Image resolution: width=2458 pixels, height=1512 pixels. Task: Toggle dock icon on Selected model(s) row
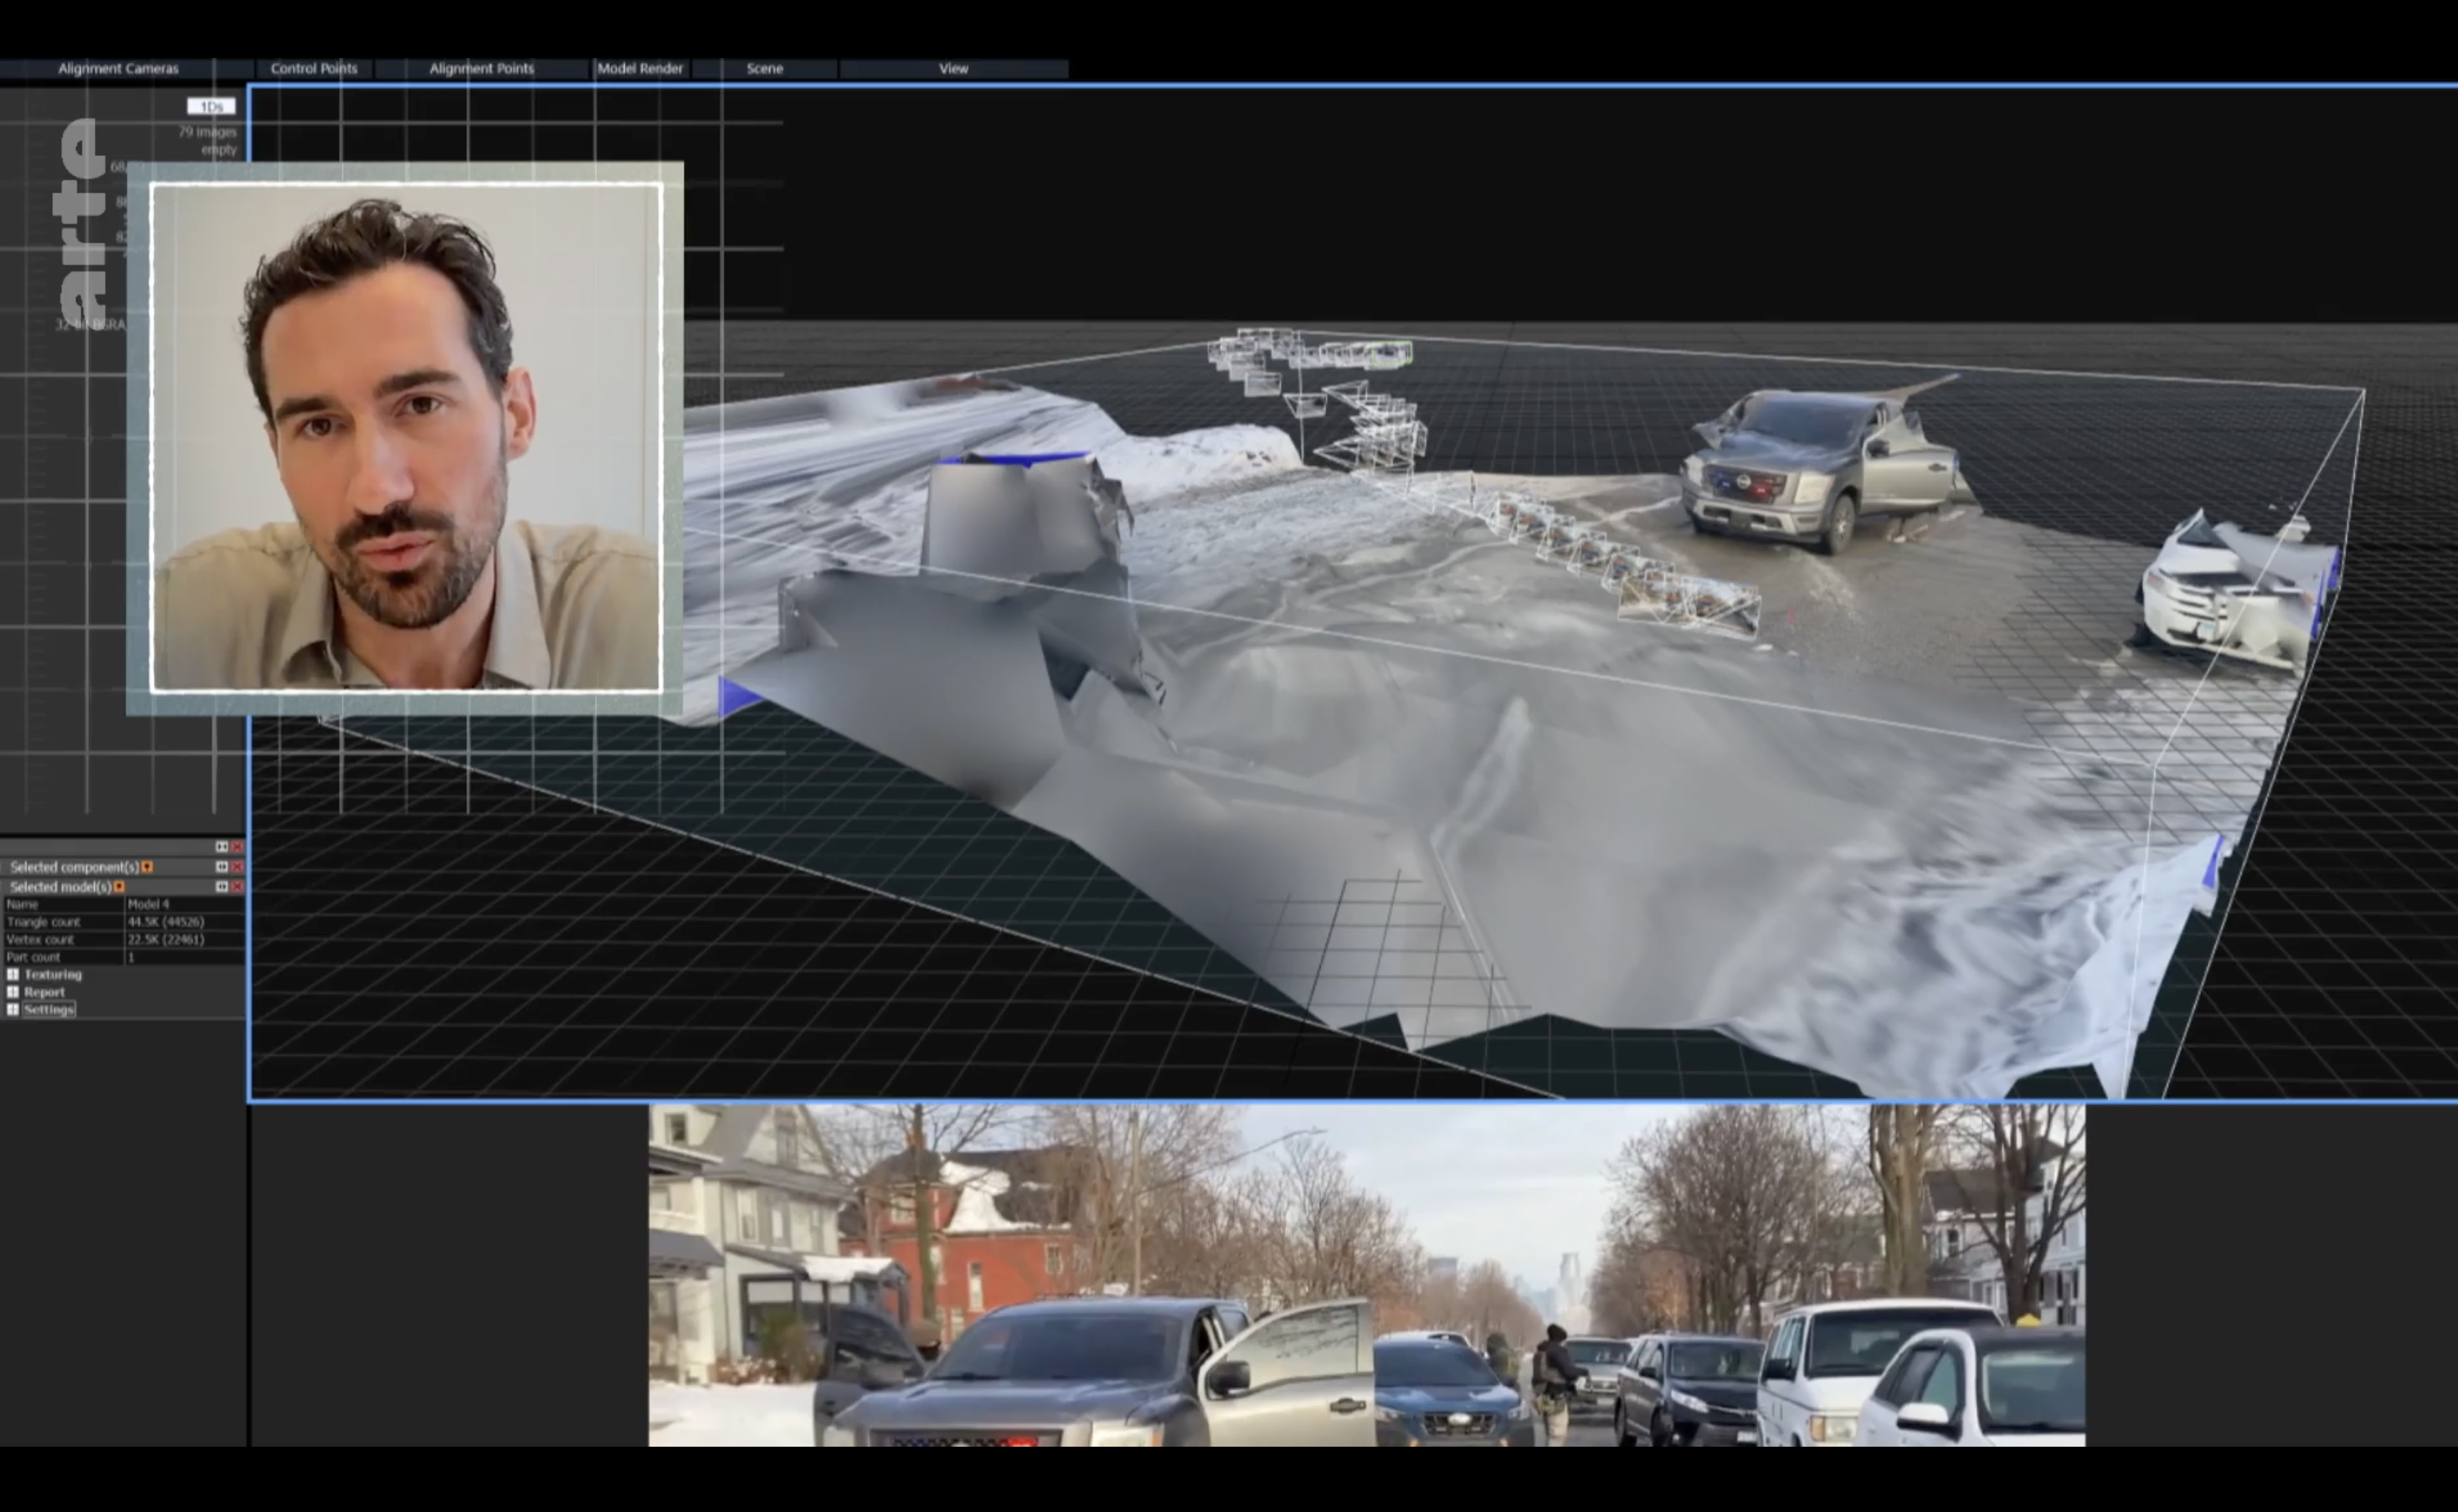tap(222, 887)
